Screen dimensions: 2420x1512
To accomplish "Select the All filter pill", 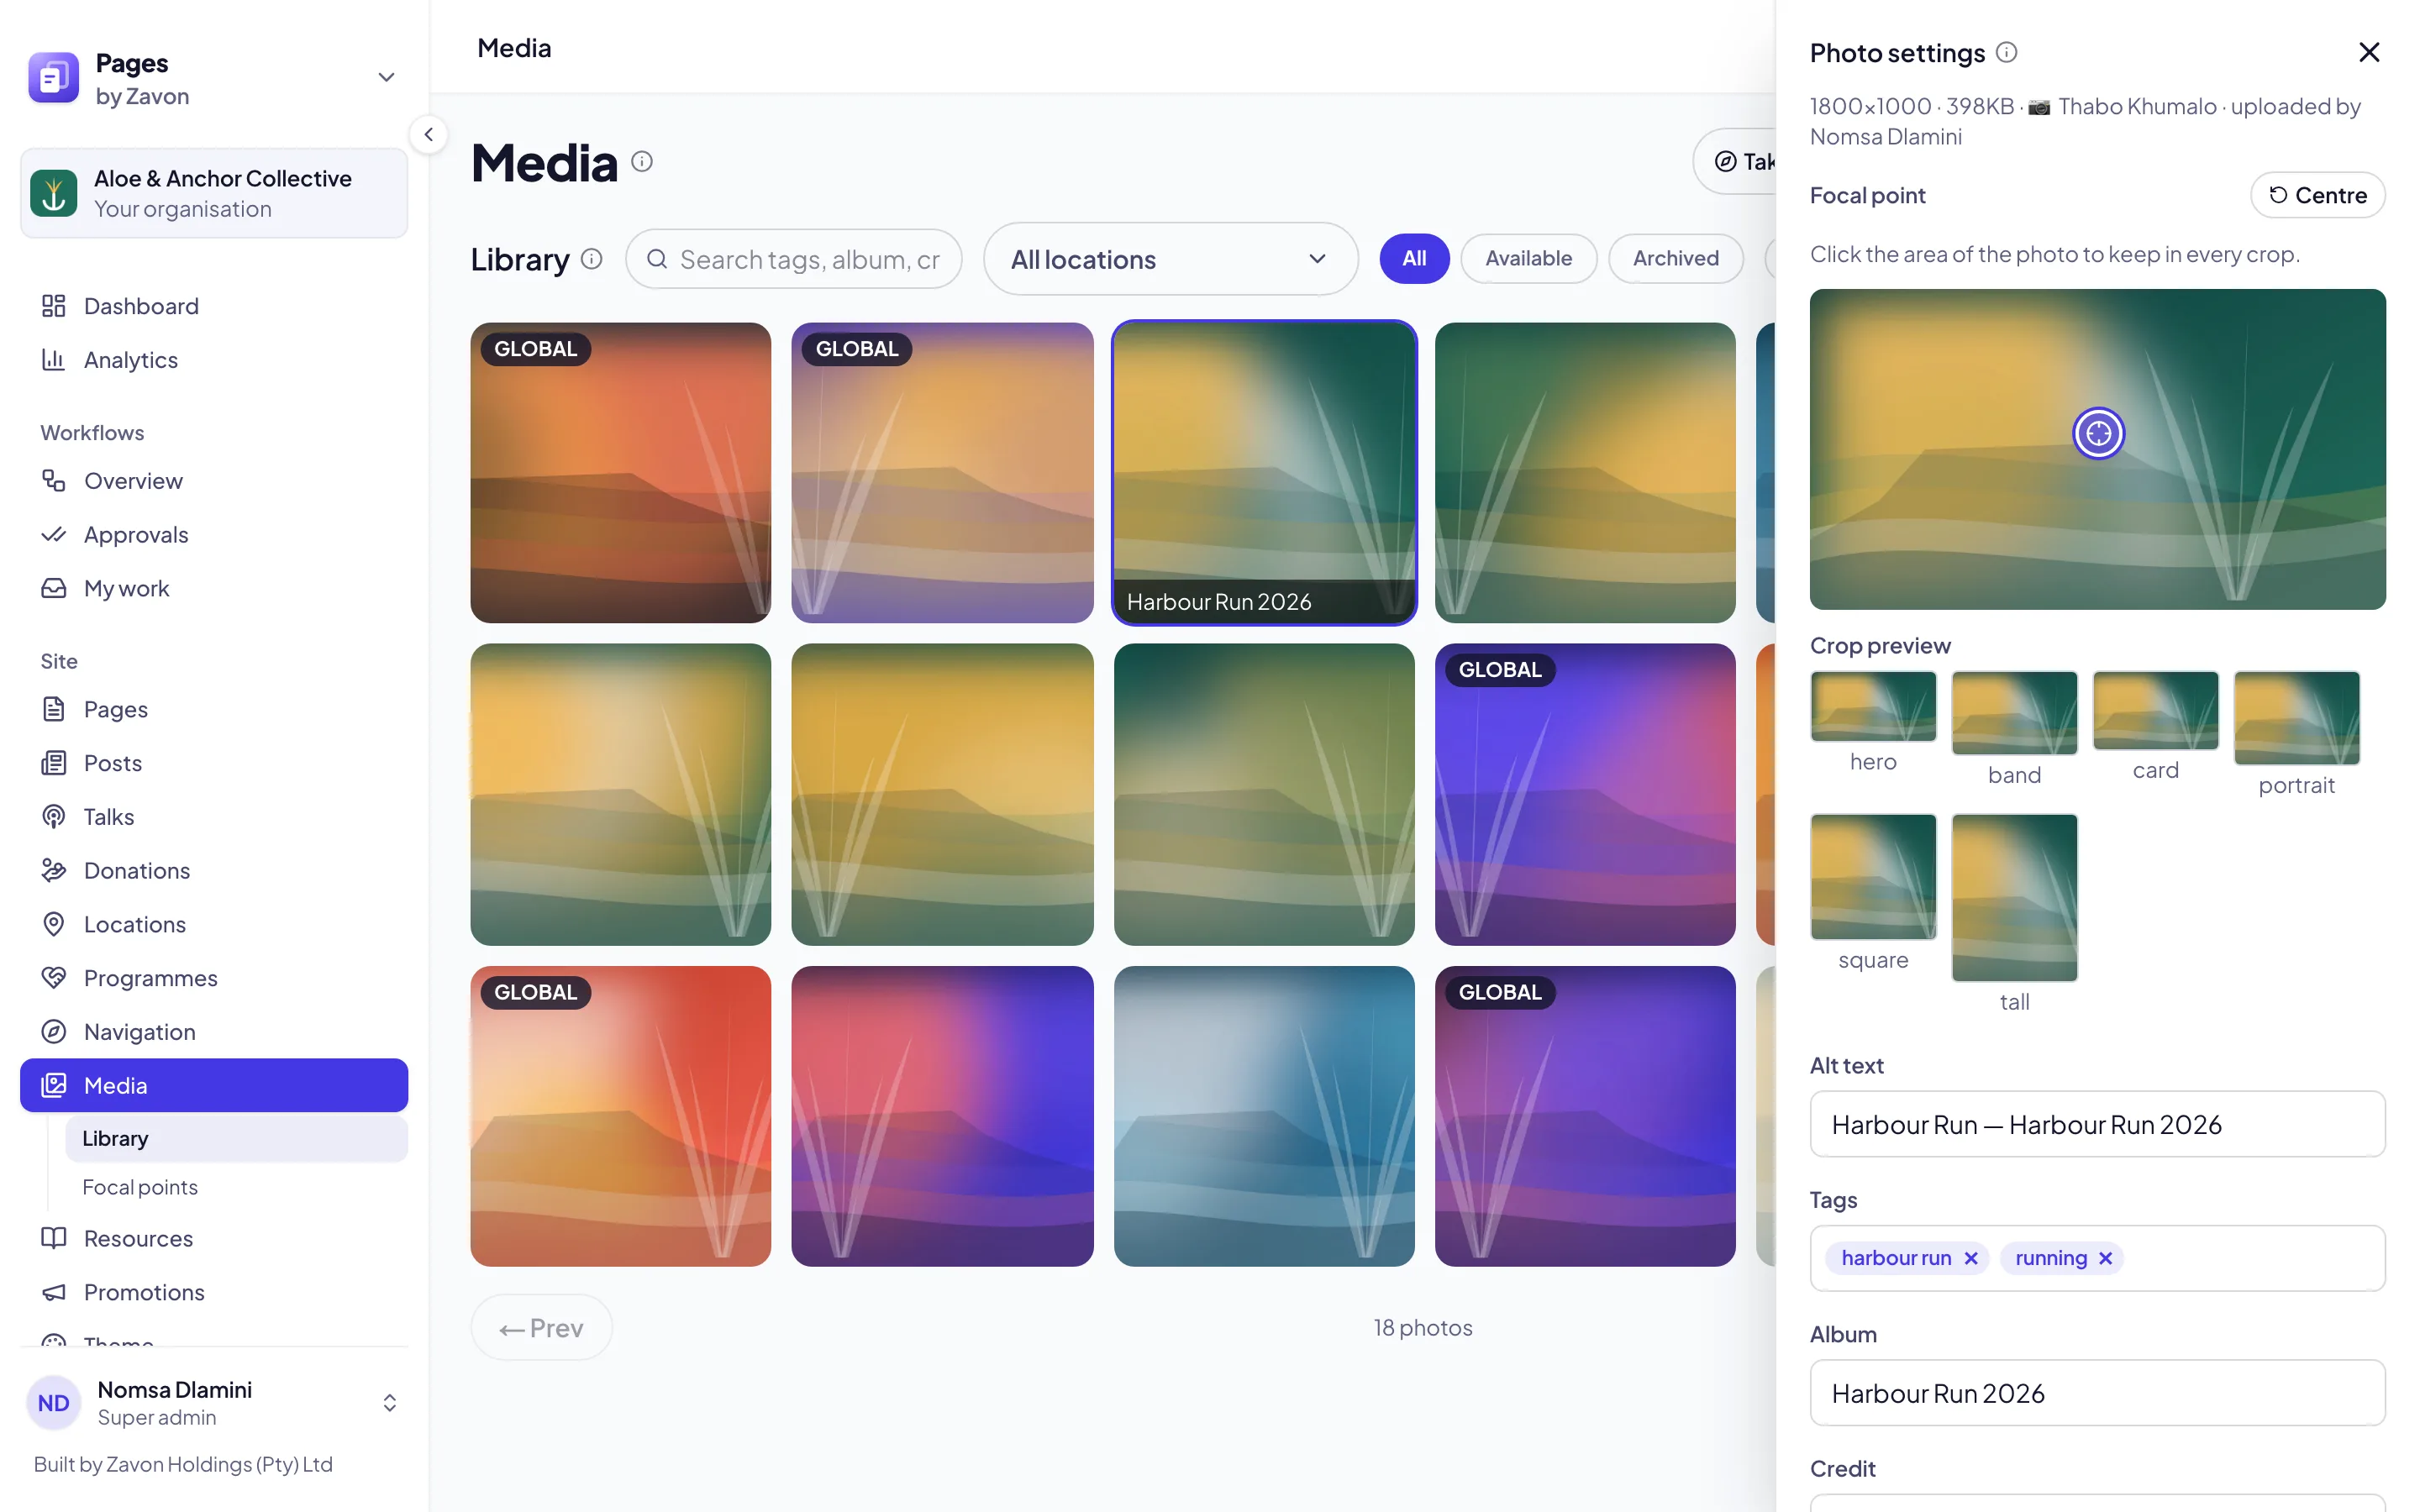I will point(1414,258).
